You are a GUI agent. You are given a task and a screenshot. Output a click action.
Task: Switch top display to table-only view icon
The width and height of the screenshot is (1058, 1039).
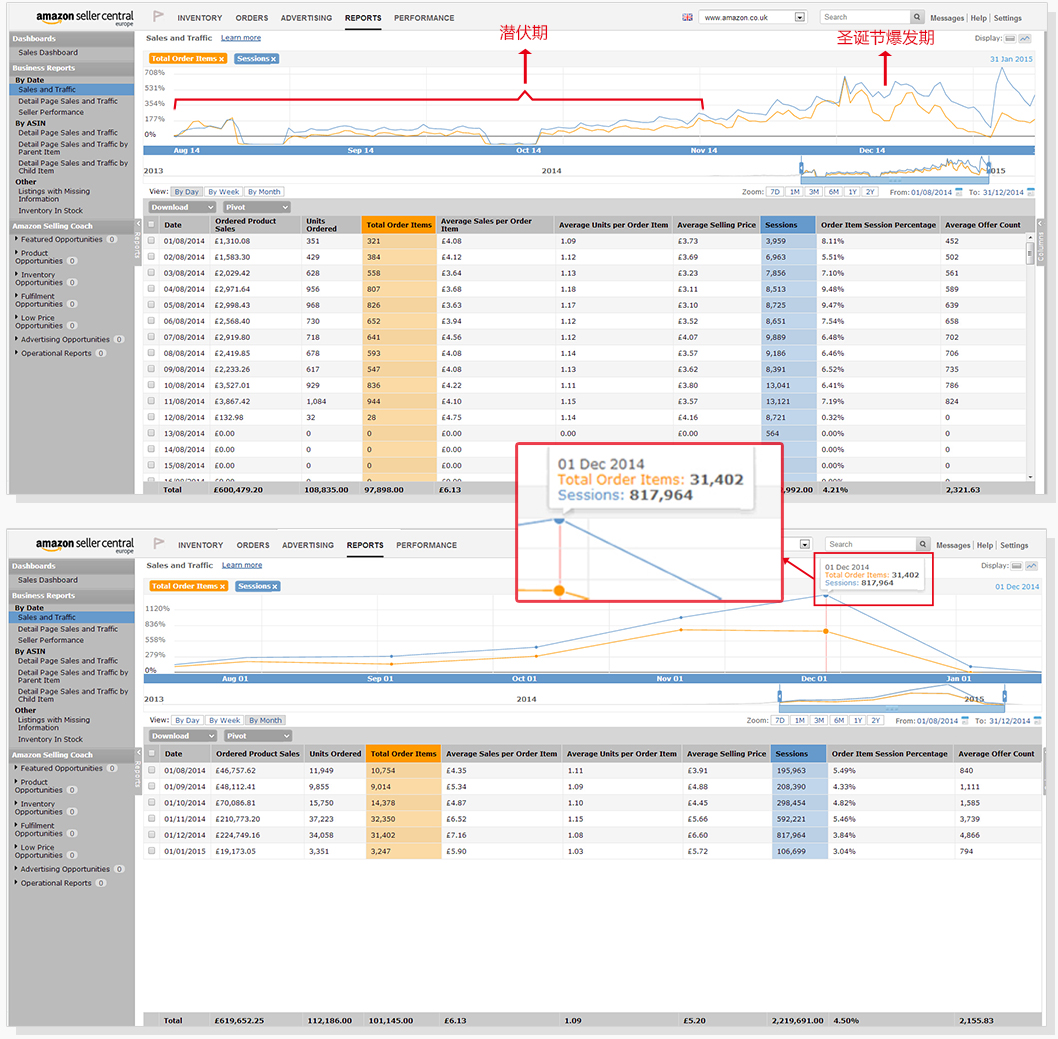tap(1010, 38)
